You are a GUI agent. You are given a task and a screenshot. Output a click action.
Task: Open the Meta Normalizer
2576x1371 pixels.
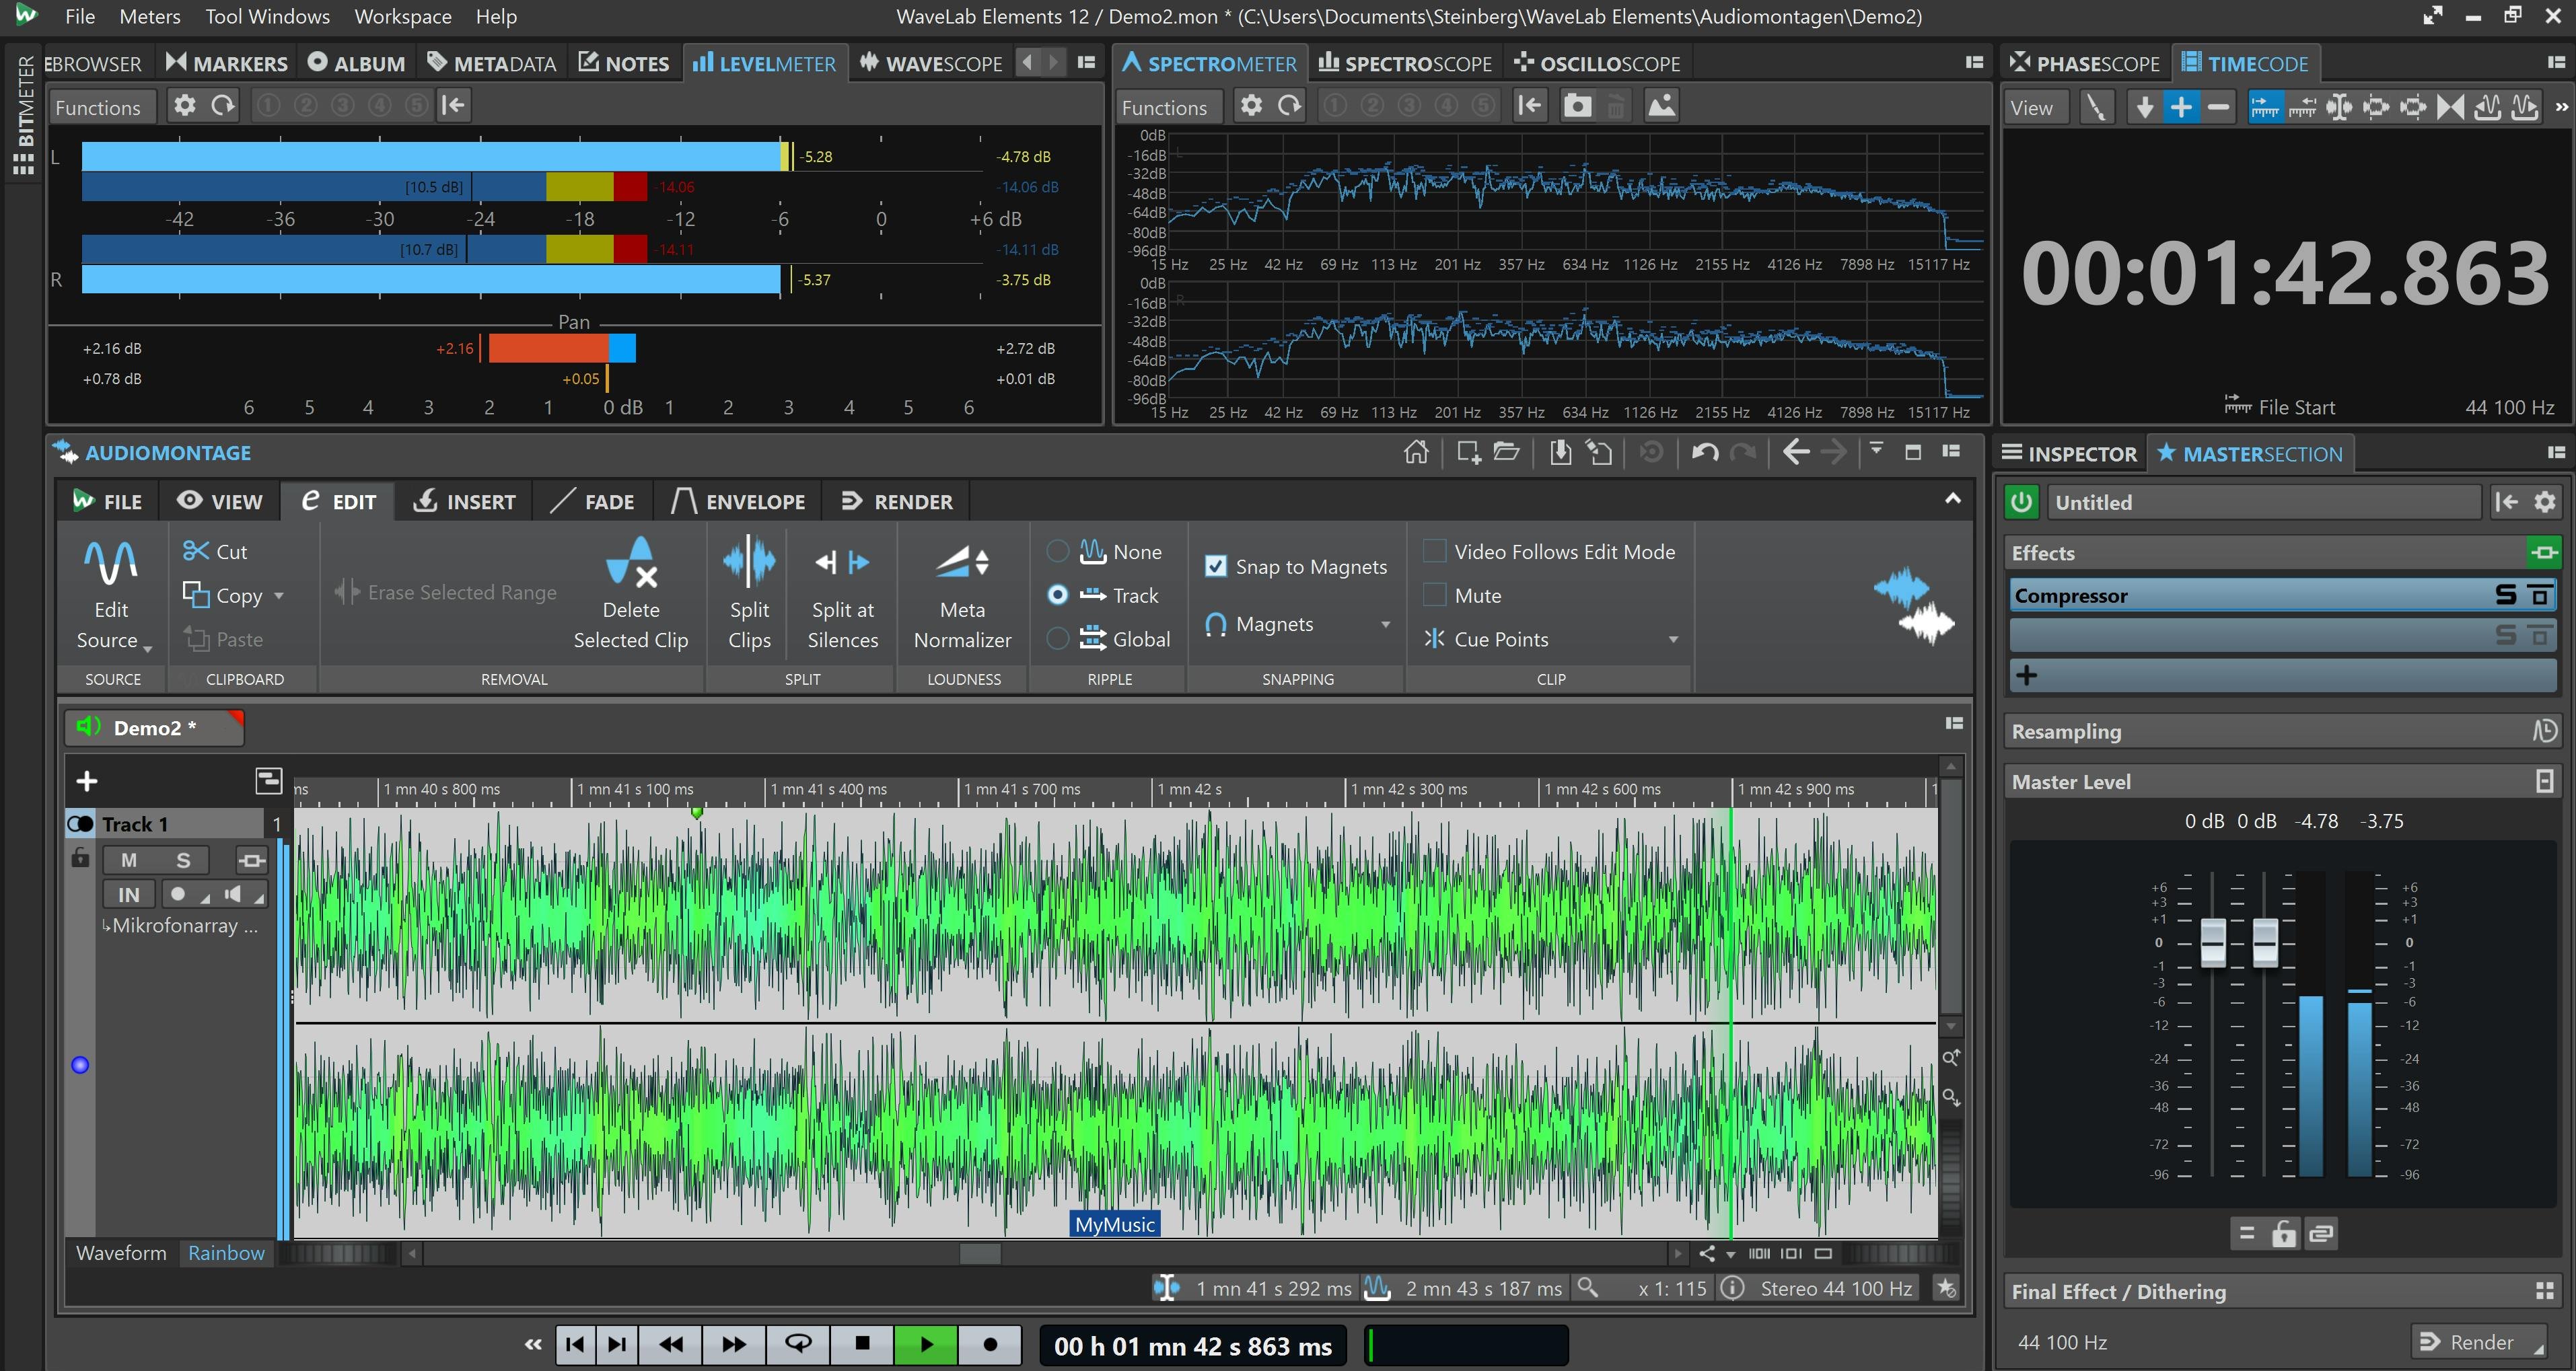tap(961, 592)
